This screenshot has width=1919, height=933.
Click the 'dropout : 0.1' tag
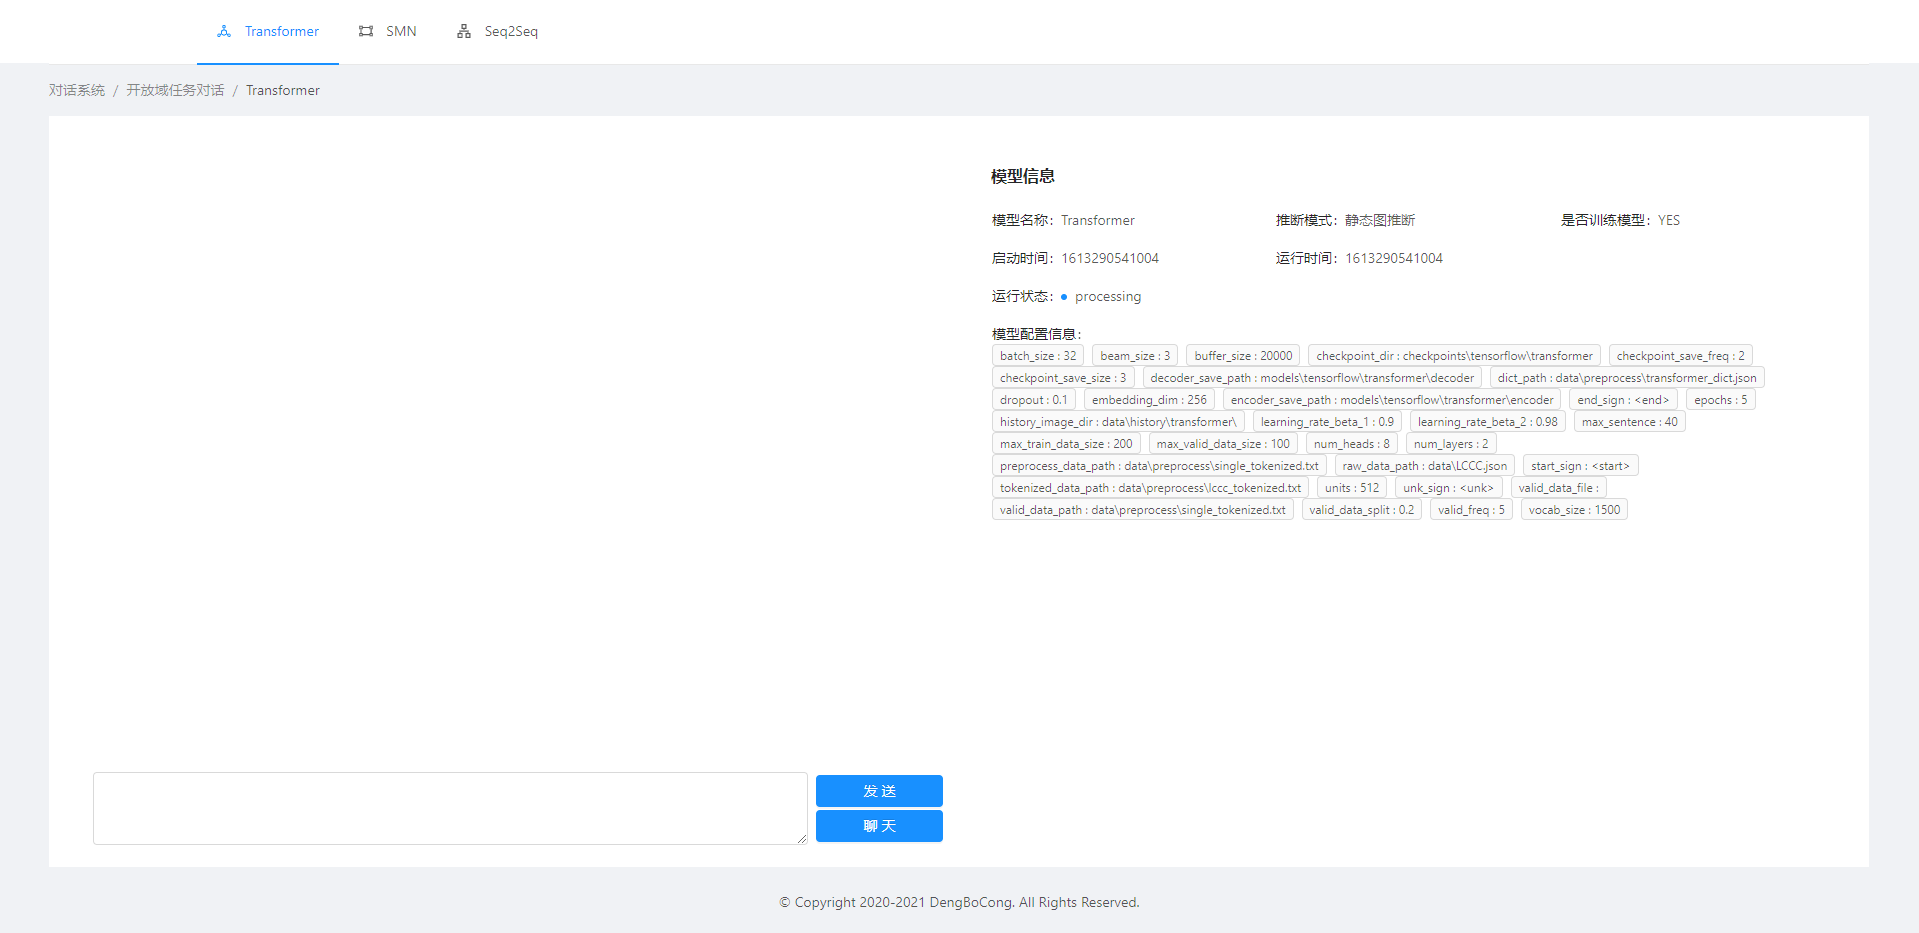coord(1034,400)
